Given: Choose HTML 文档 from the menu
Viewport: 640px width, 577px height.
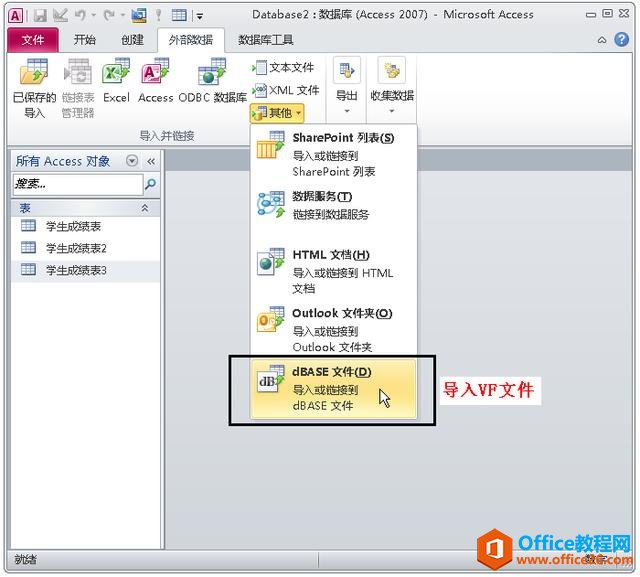Looking at the screenshot, I should click(333, 271).
